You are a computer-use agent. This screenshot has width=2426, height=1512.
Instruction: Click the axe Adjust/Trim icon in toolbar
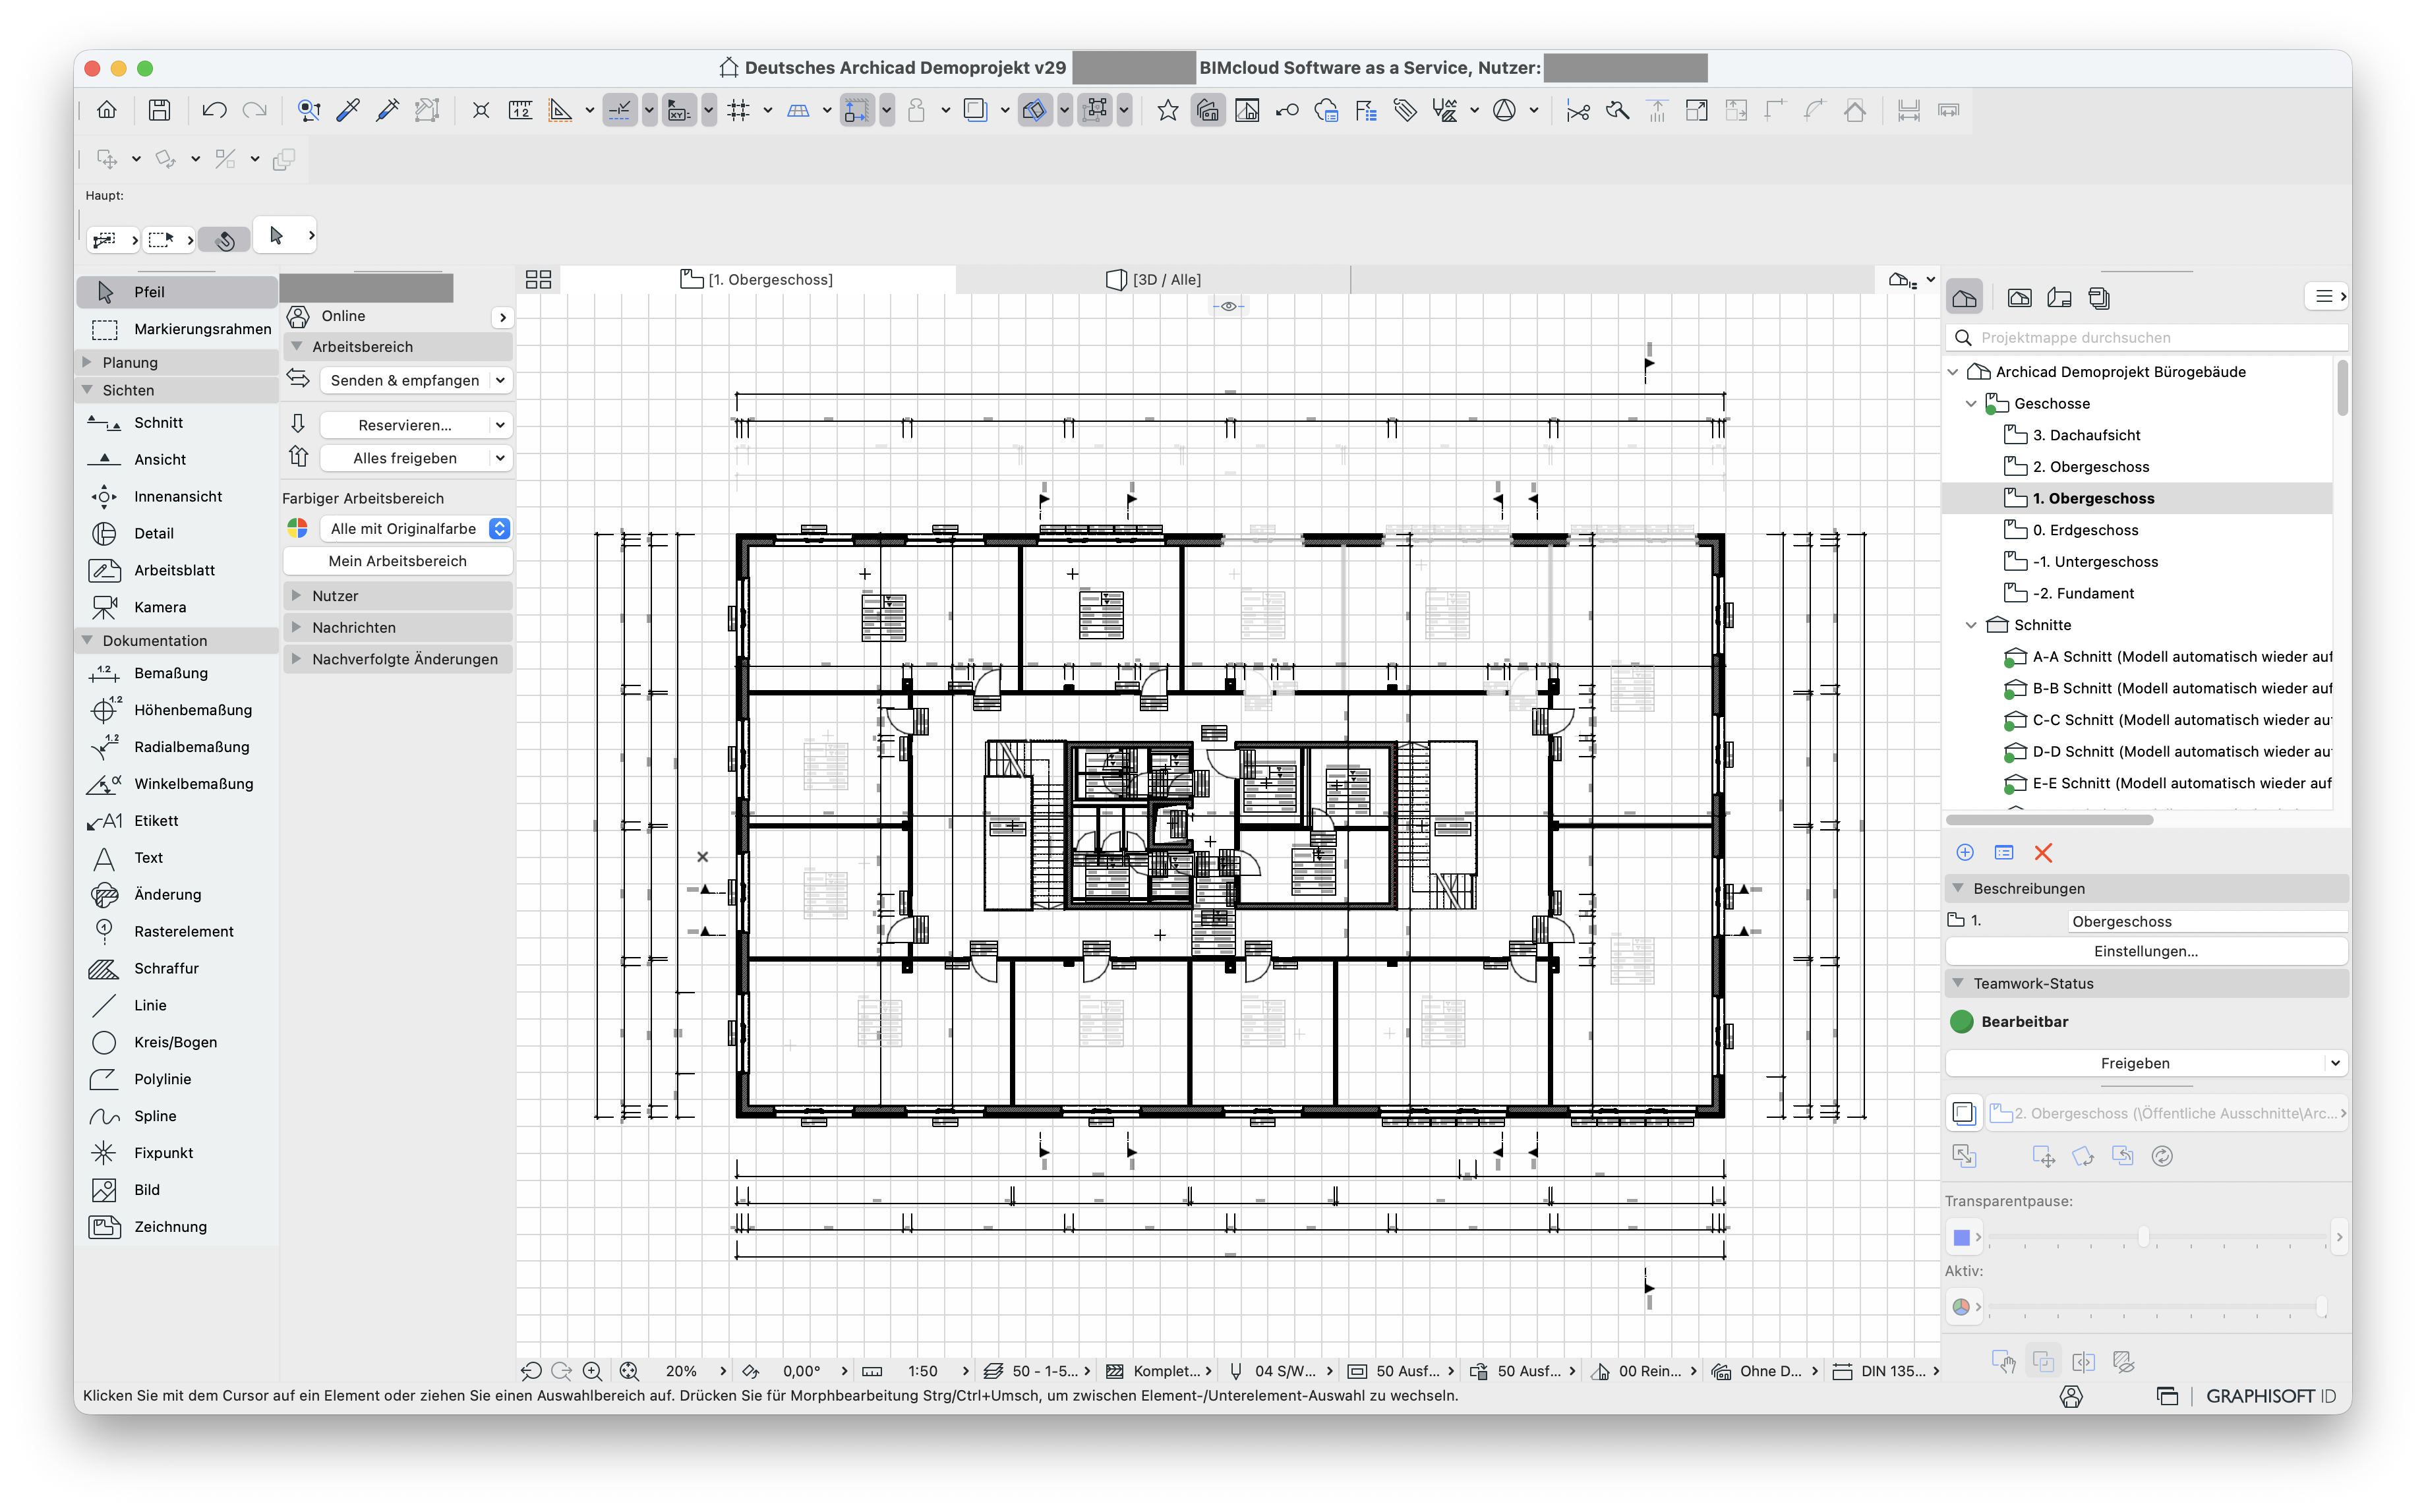(1617, 110)
